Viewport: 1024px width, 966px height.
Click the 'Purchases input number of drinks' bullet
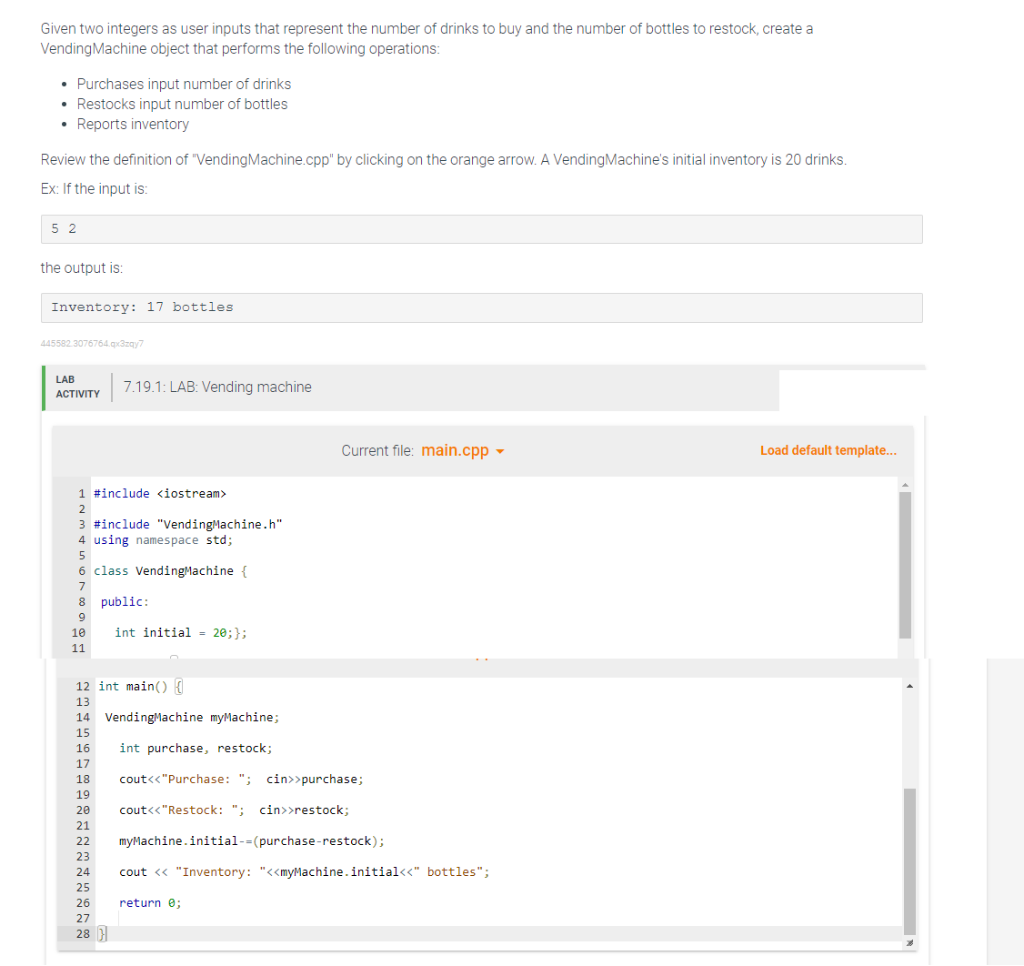[184, 84]
